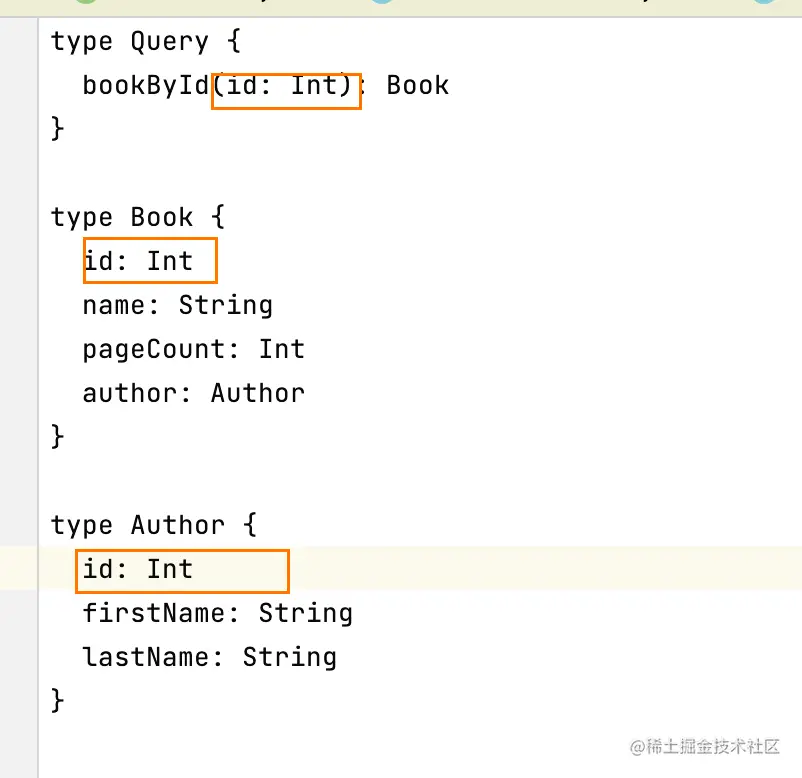Image resolution: width=802 pixels, height=778 pixels.
Task: Click the lowercase 'author' field name
Action: [130, 394]
